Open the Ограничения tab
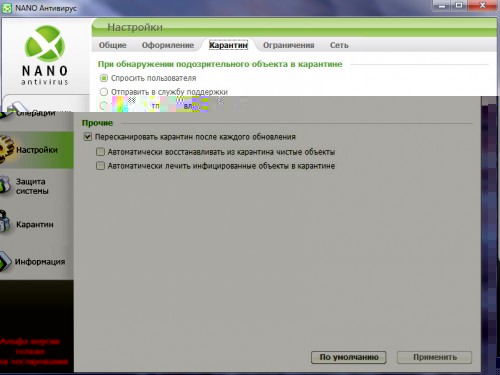Viewport: 500px width, 375px height. pyautogui.click(x=289, y=45)
